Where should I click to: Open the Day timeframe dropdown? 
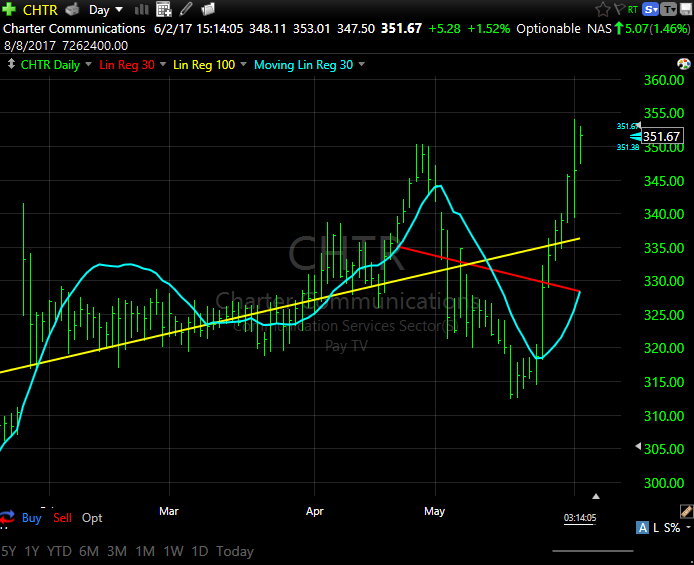coord(105,9)
